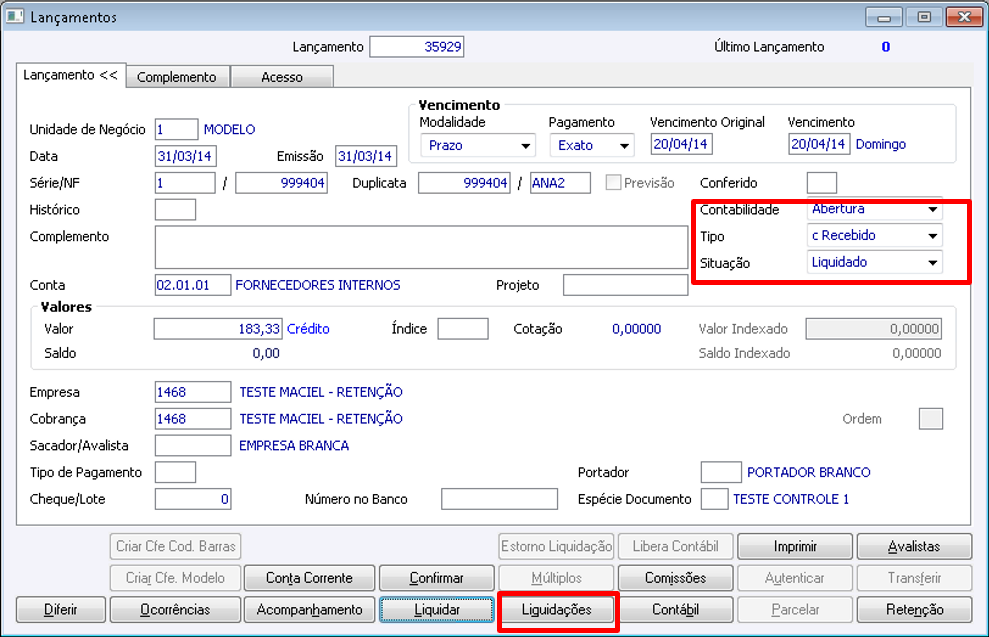989x637 pixels.
Task: Click the Portador code field
Action: click(721, 472)
